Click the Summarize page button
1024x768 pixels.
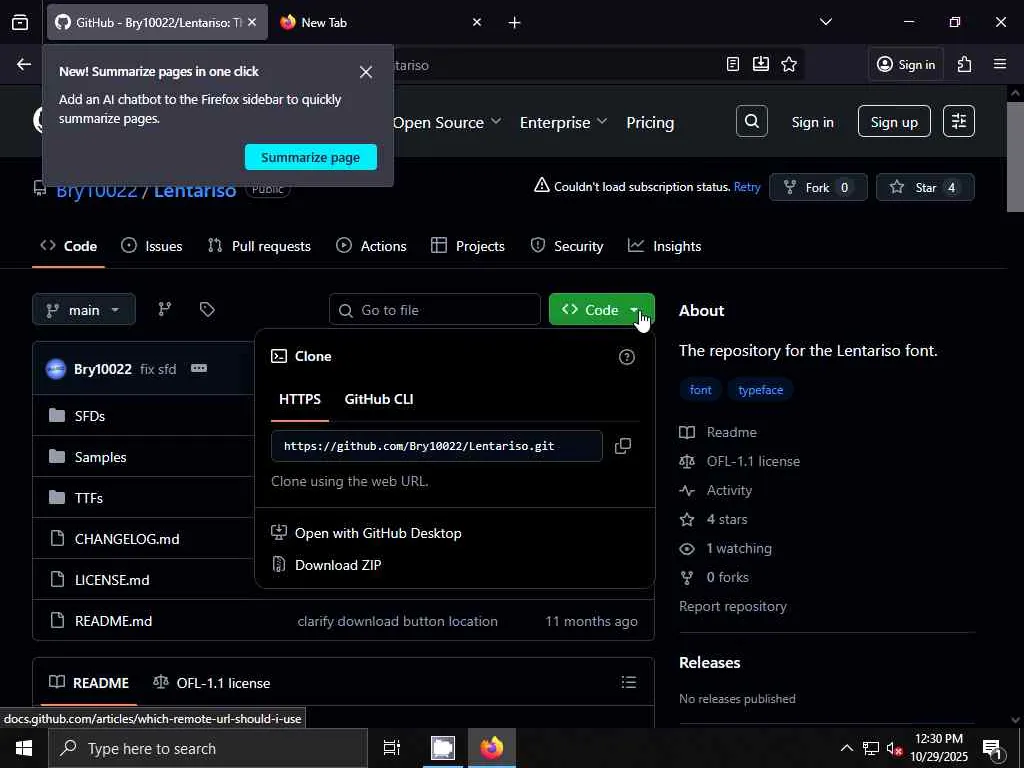coord(311,157)
